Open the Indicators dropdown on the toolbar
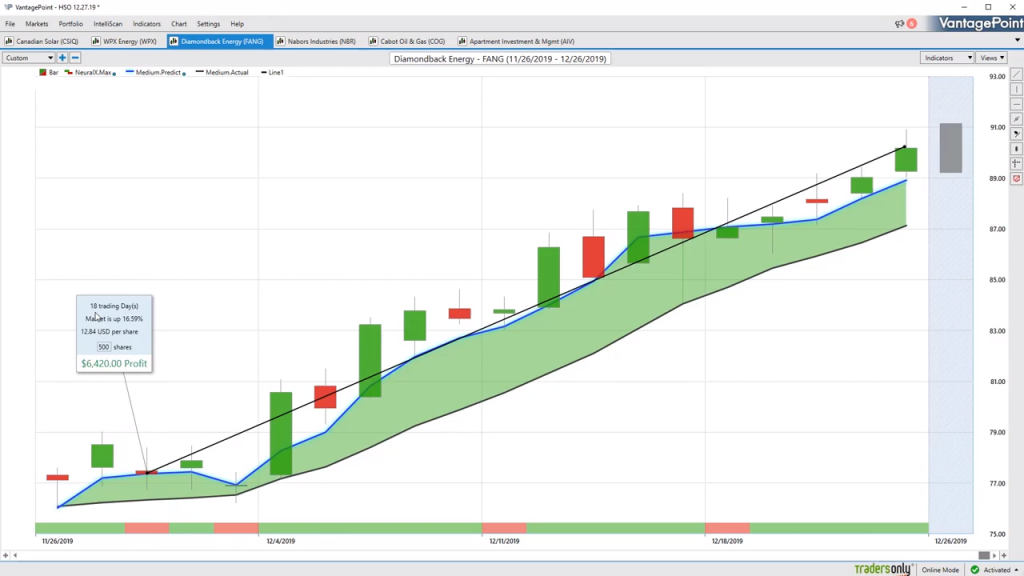The width and height of the screenshot is (1024, 576). tap(947, 58)
